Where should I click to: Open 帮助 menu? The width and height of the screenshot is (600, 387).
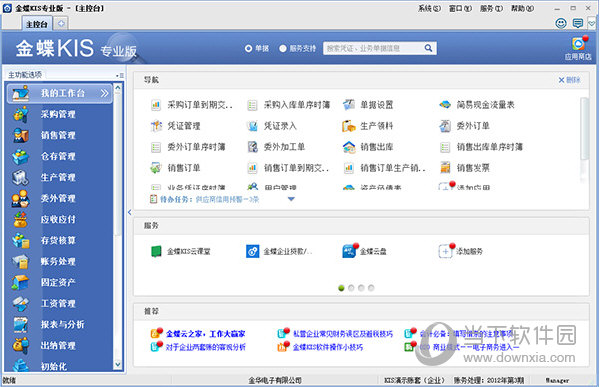522,8
